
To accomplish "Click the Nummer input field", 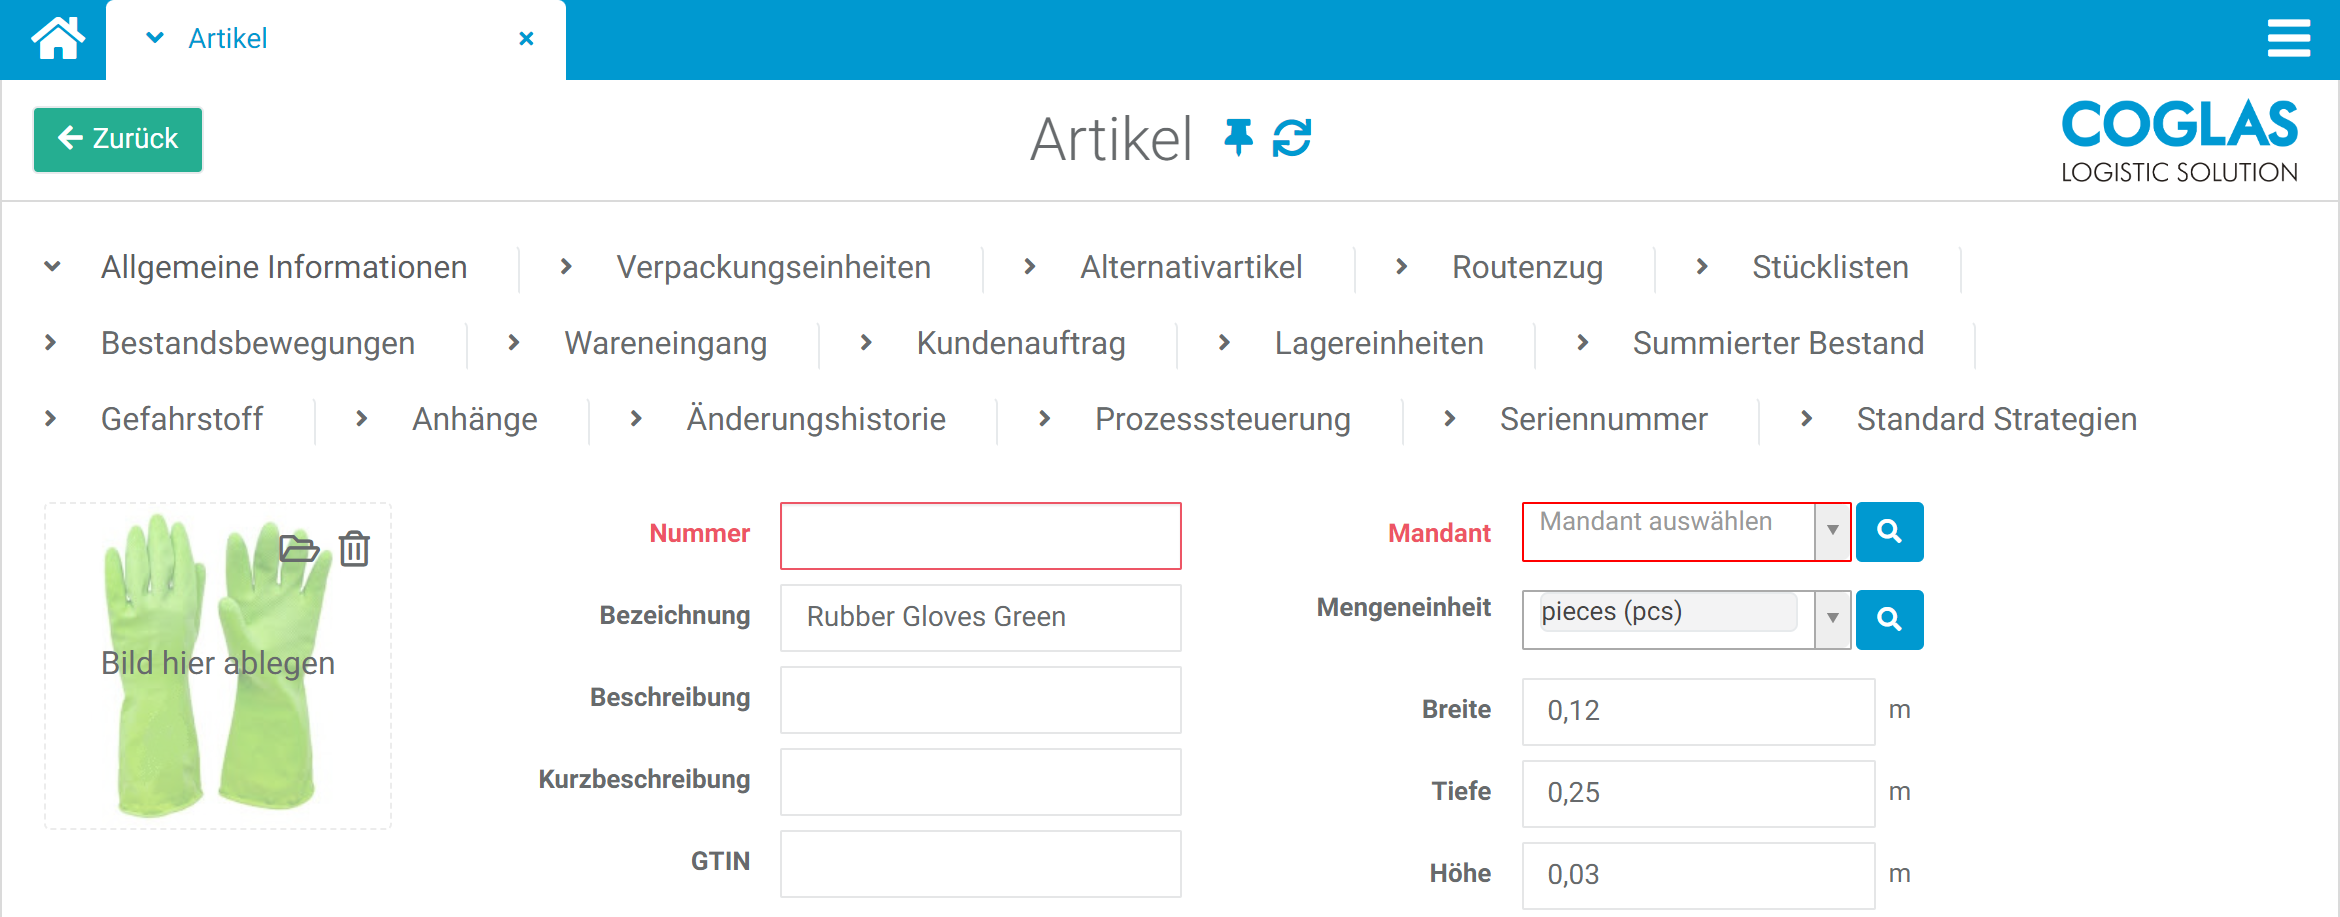I will click(x=980, y=536).
